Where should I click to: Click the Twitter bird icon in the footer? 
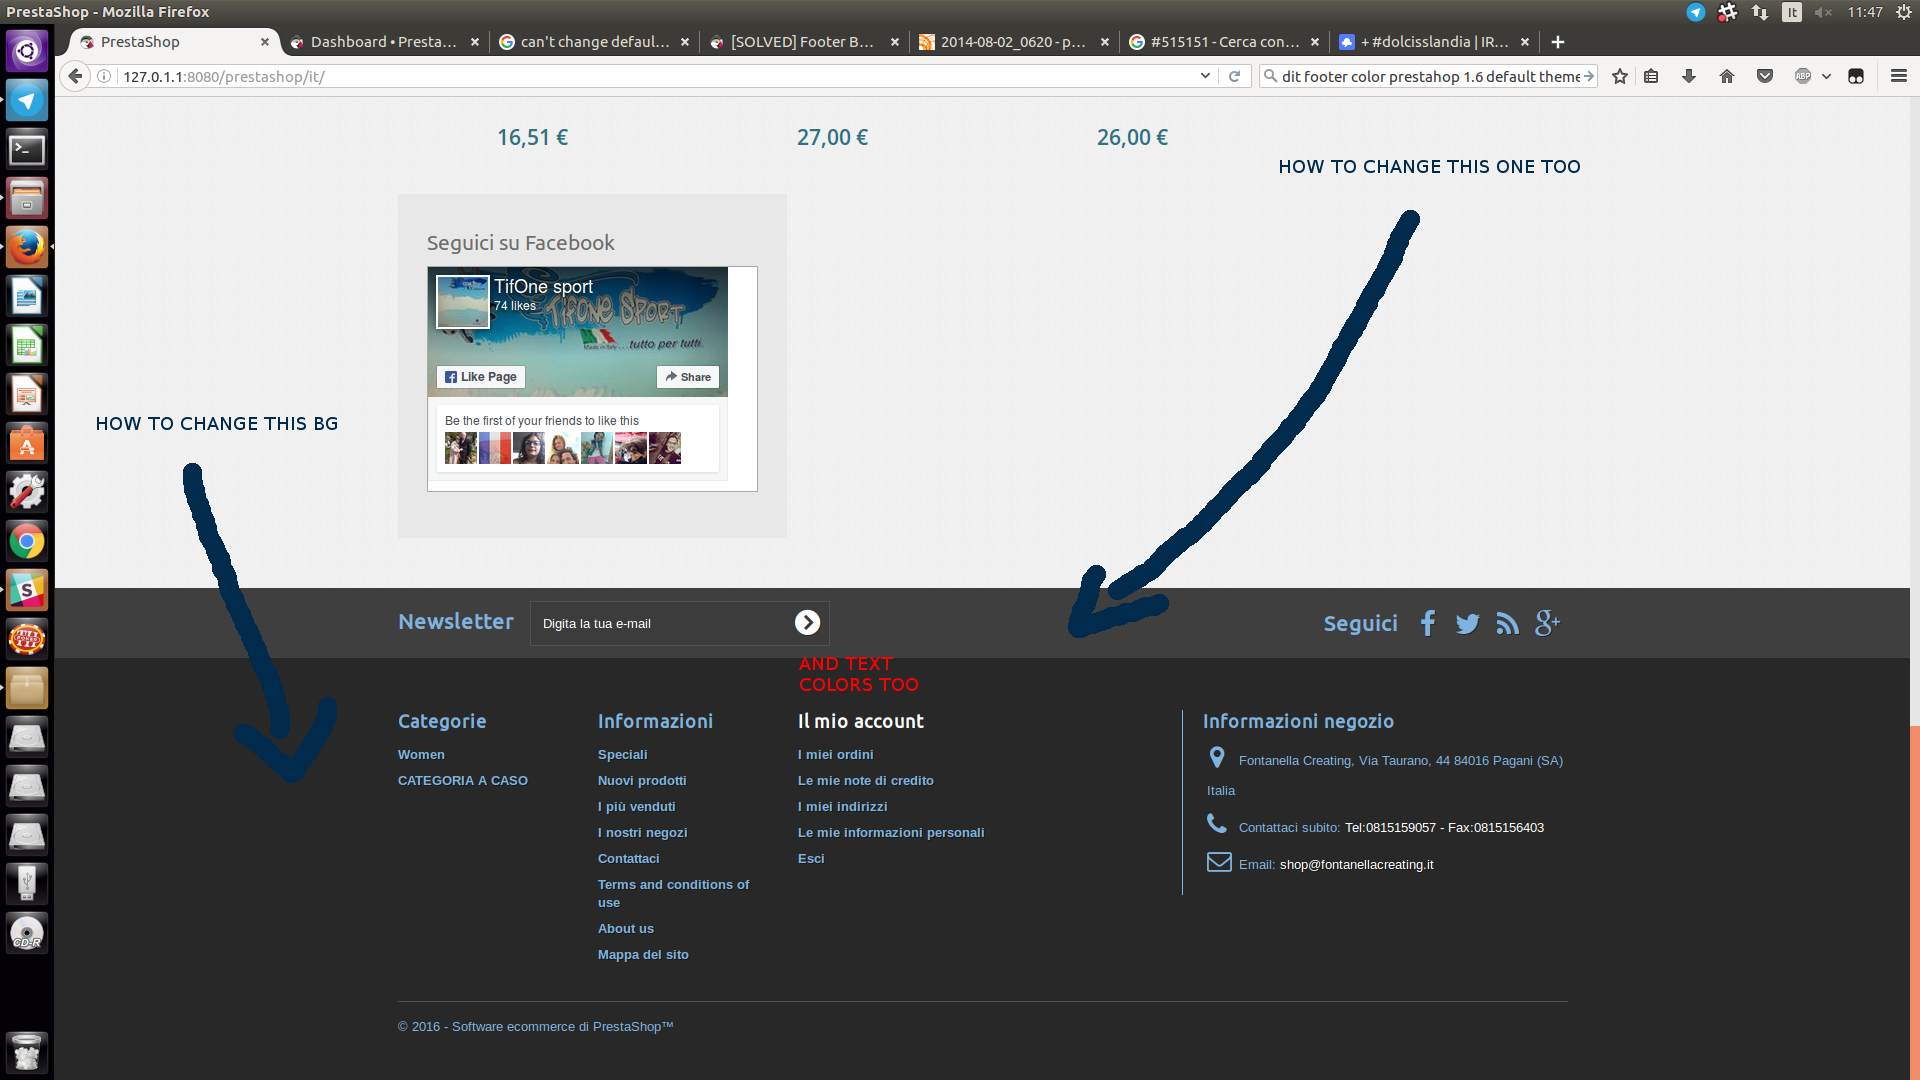click(x=1467, y=624)
